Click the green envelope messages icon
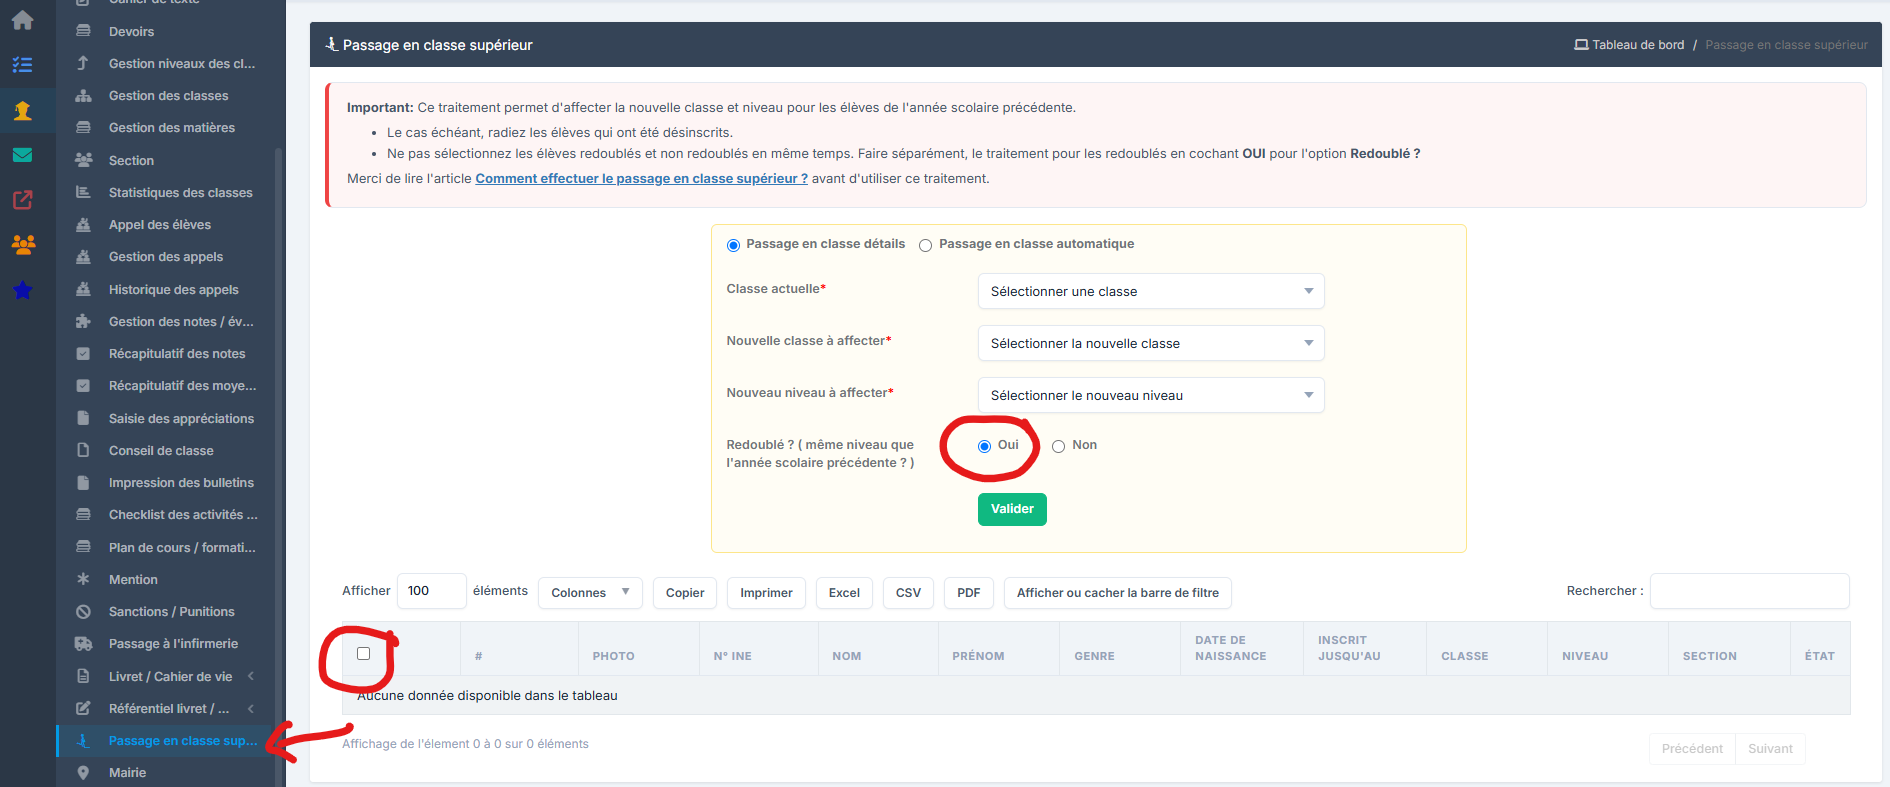Image resolution: width=1890 pixels, height=787 pixels. tap(22, 155)
